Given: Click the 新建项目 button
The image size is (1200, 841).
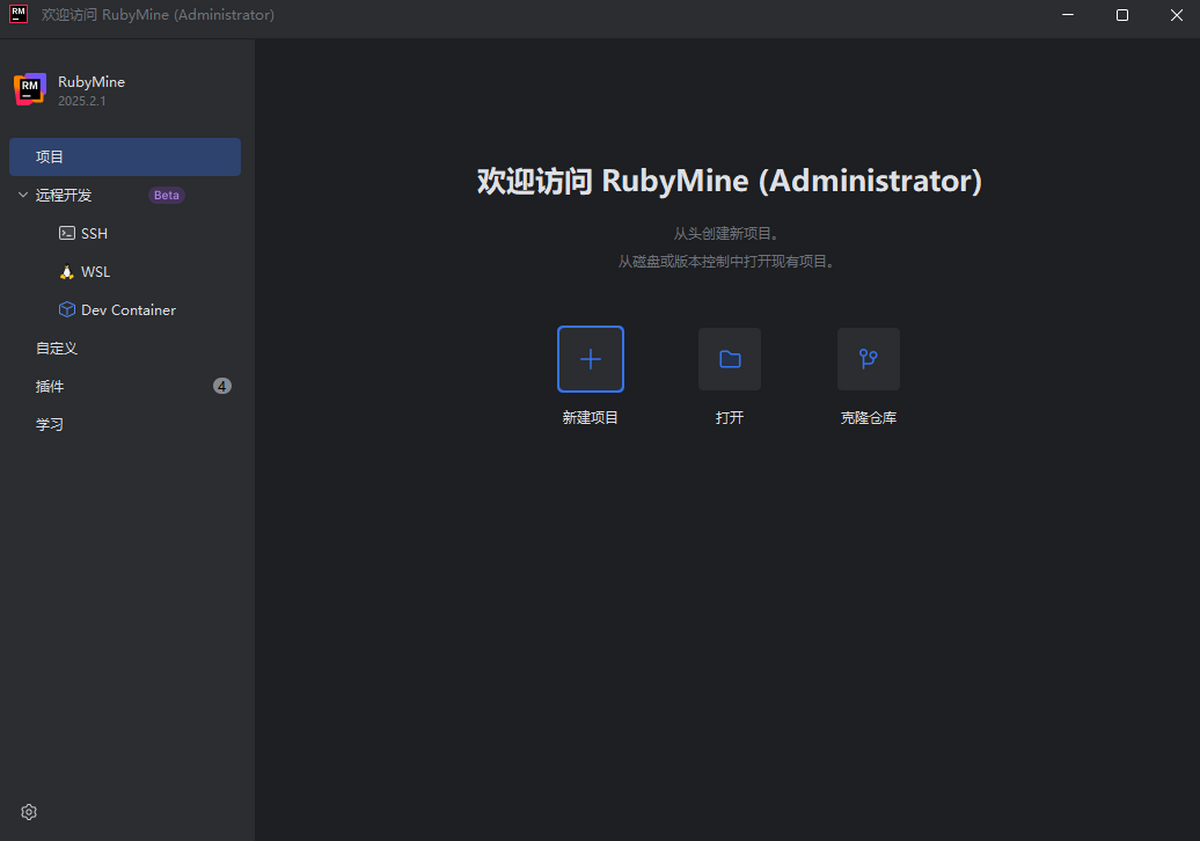Looking at the screenshot, I should tap(590, 418).
